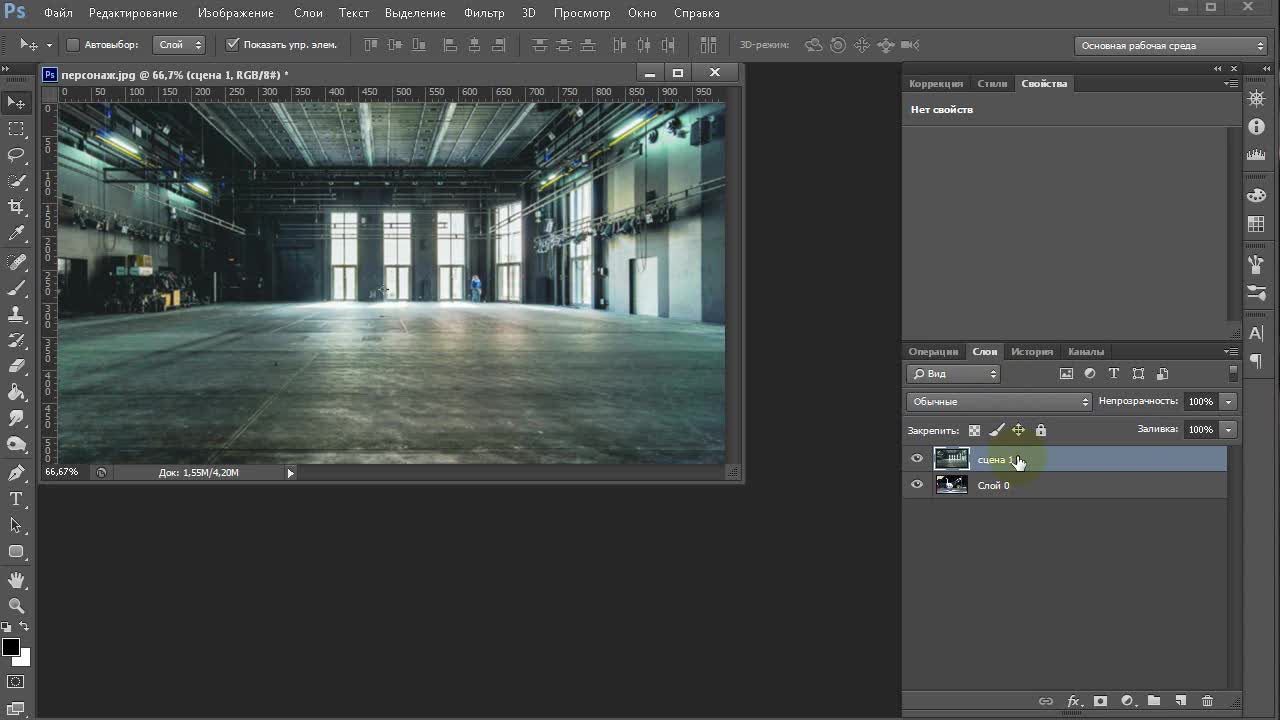Select the Horizontal Type tool
Image resolution: width=1280 pixels, height=720 pixels.
[16, 499]
